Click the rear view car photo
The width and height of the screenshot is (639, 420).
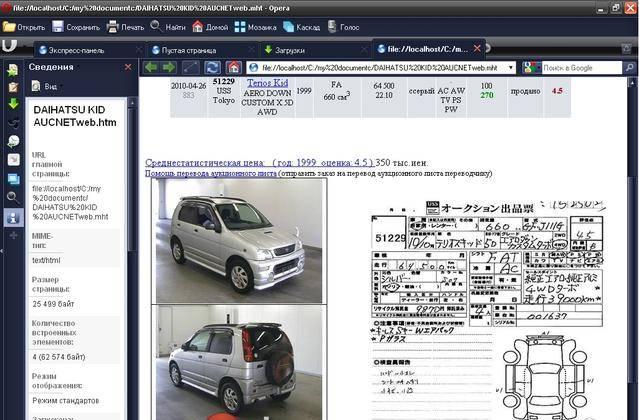point(239,363)
